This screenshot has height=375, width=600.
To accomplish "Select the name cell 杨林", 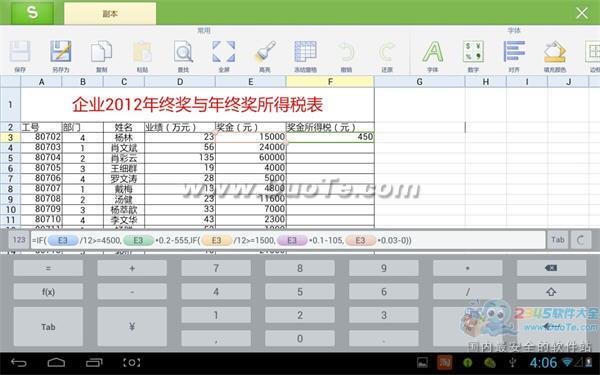I will pyautogui.click(x=124, y=137).
